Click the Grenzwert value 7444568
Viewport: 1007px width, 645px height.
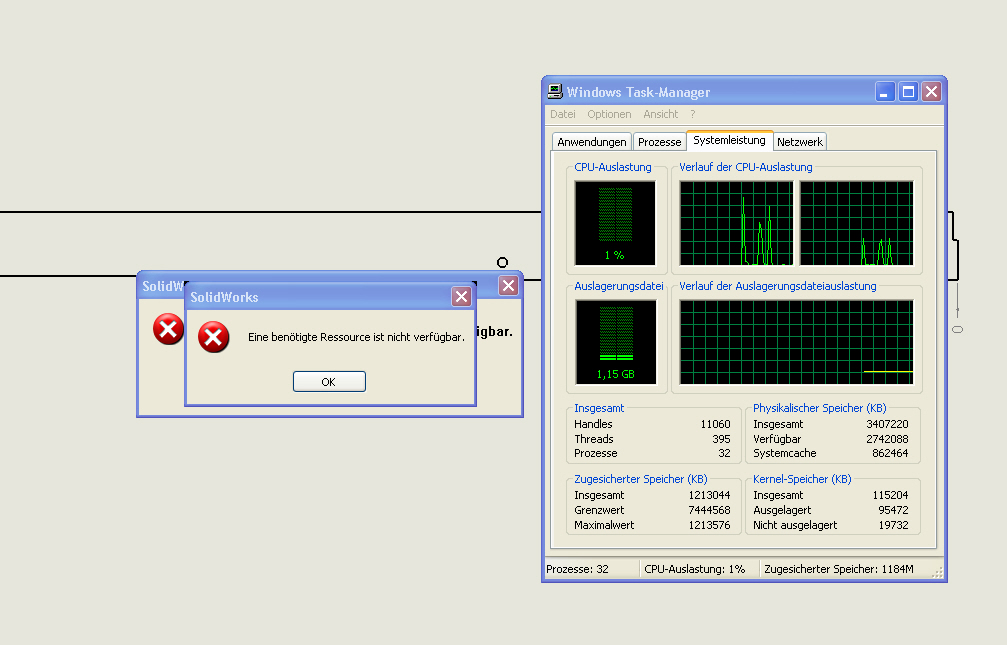(710, 510)
